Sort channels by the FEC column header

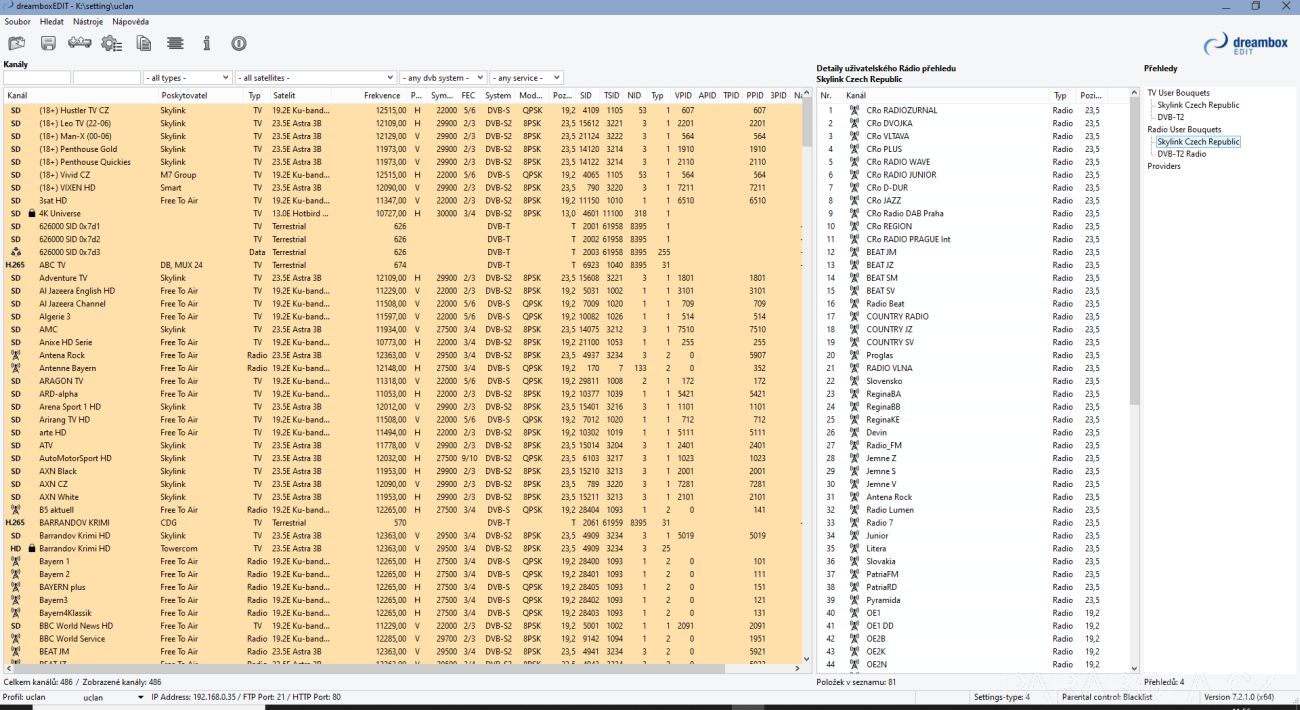pyautogui.click(x=468, y=96)
